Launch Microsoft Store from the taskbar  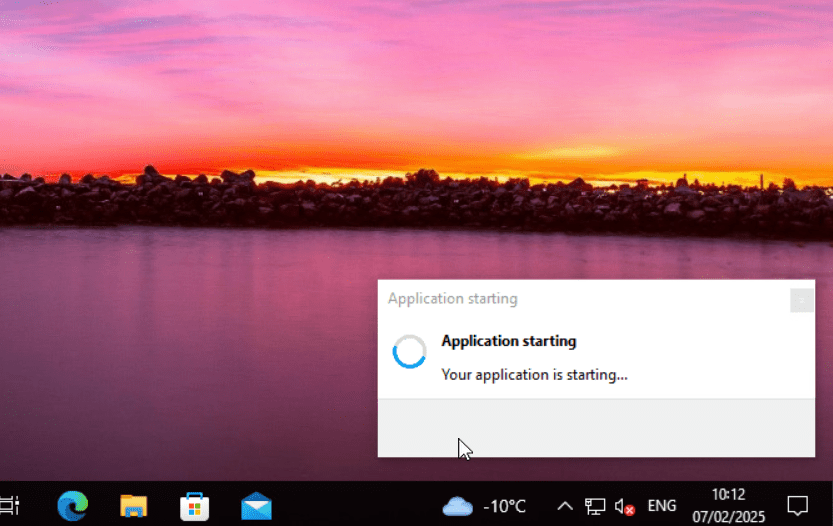click(195, 505)
